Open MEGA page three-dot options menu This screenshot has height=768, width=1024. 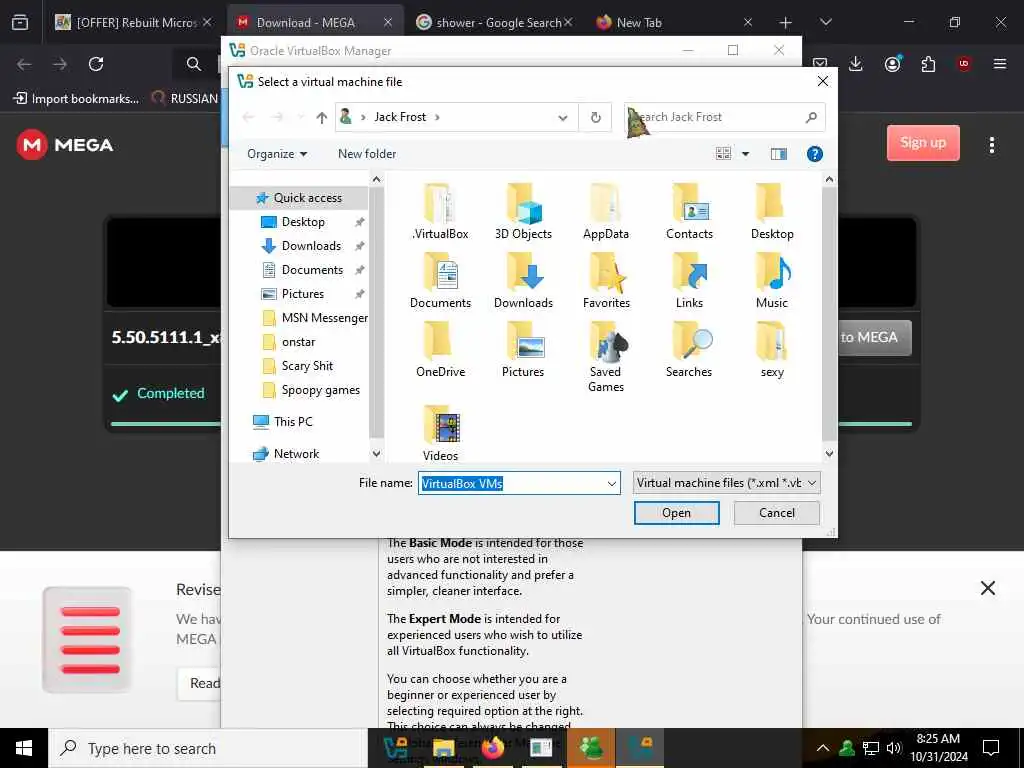[991, 145]
